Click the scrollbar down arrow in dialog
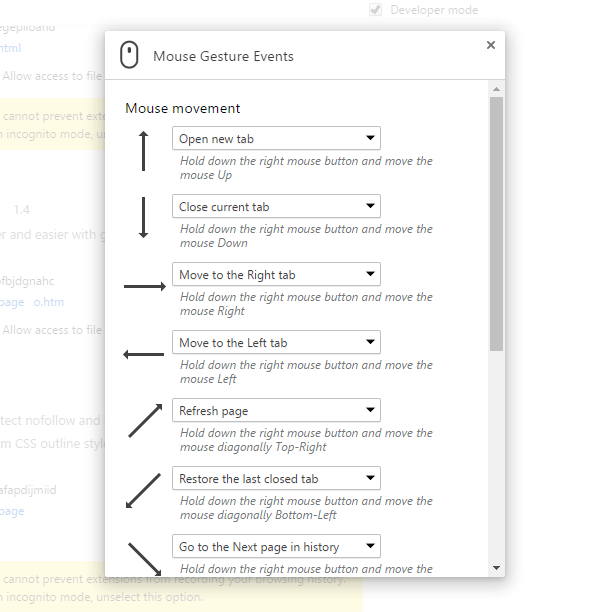Viewport: 600px width, 612px height. tap(497, 568)
